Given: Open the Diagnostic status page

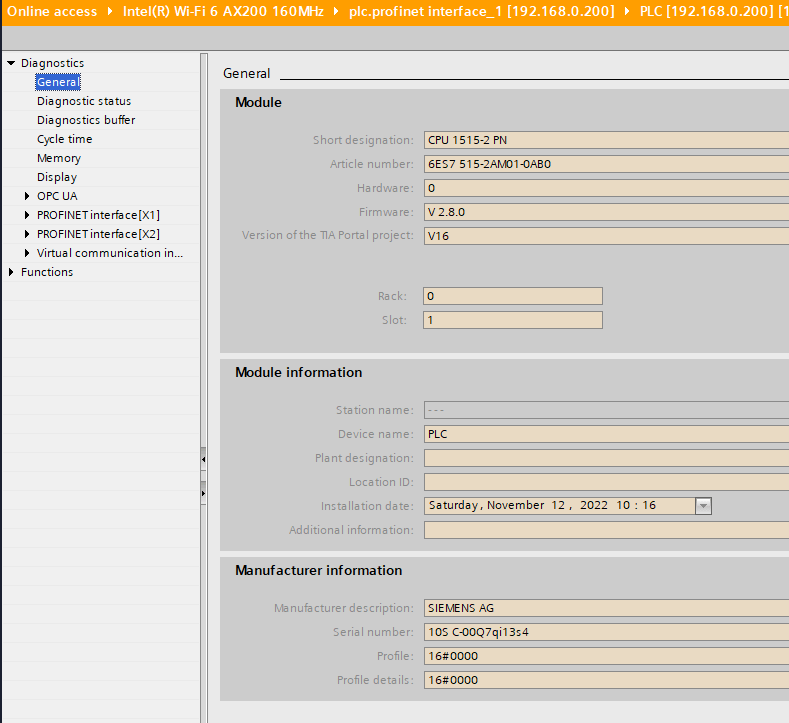Looking at the screenshot, I should (84, 101).
